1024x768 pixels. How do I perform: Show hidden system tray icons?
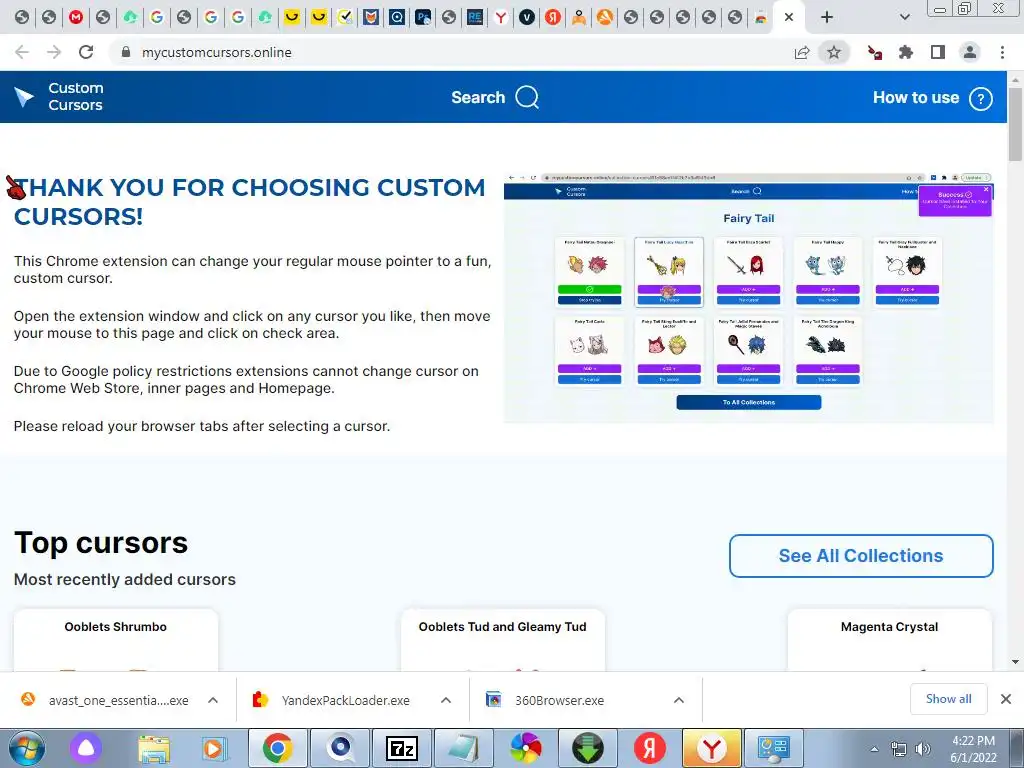click(x=874, y=748)
